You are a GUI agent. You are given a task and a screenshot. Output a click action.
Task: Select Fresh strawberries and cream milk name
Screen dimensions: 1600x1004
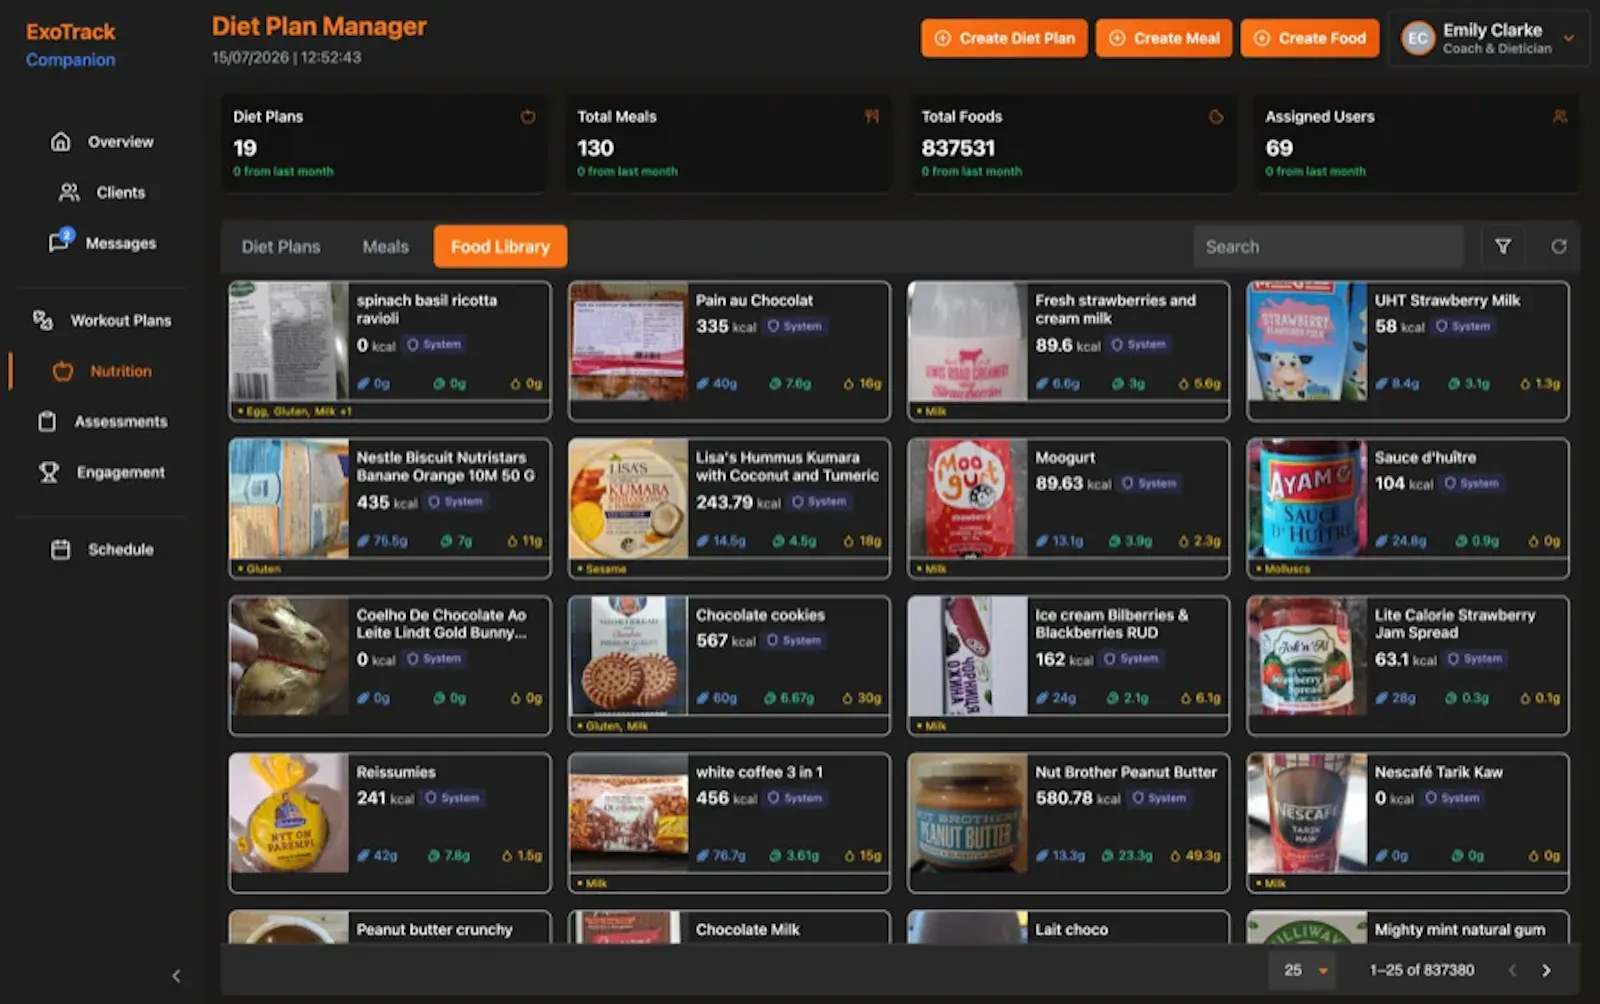[x=1115, y=309]
